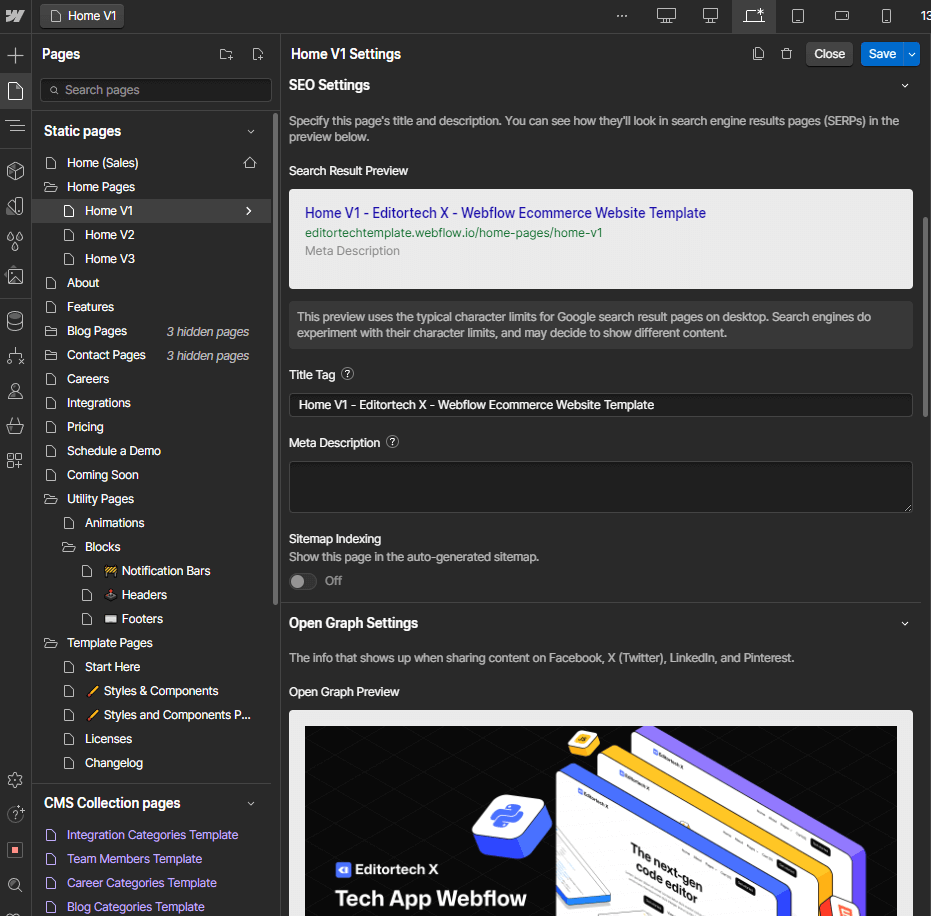Open the Assets panel
931x916 pixels.
(x=15, y=276)
